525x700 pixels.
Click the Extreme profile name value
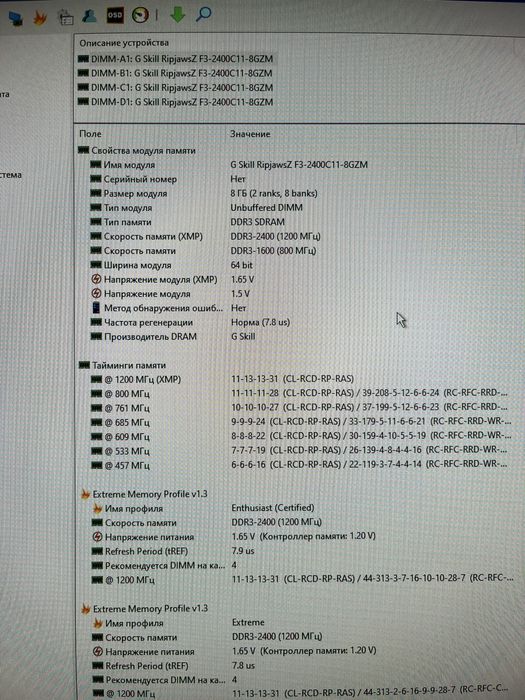(248, 622)
